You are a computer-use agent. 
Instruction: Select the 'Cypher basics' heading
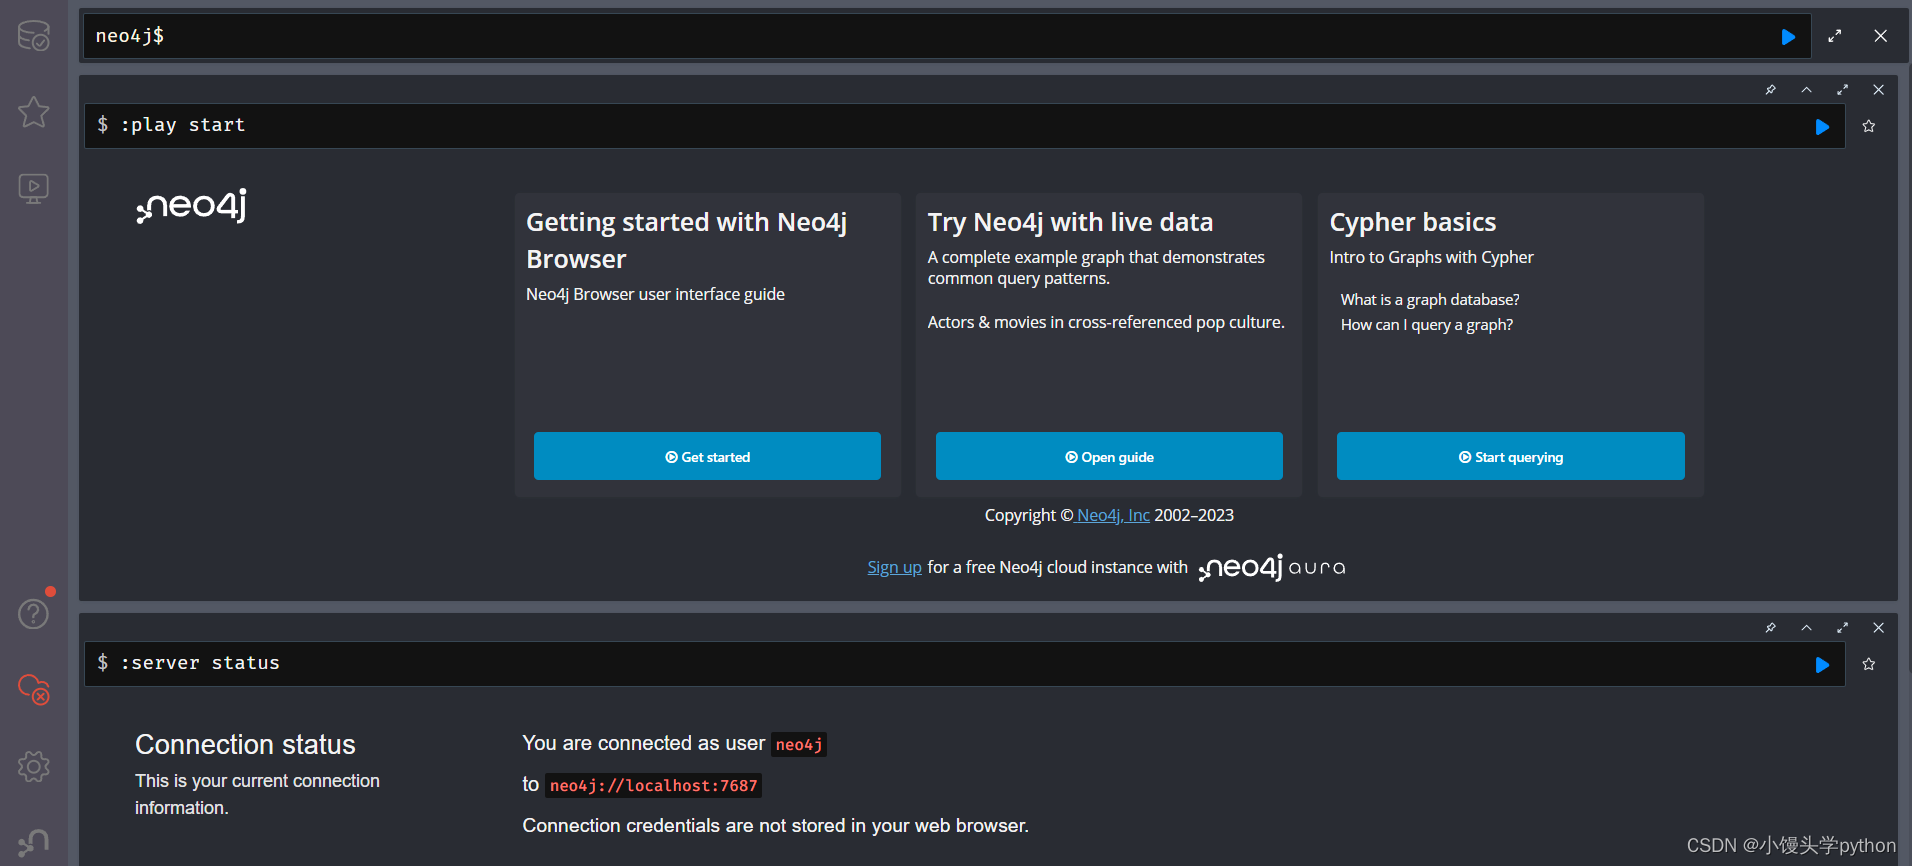(x=1413, y=222)
